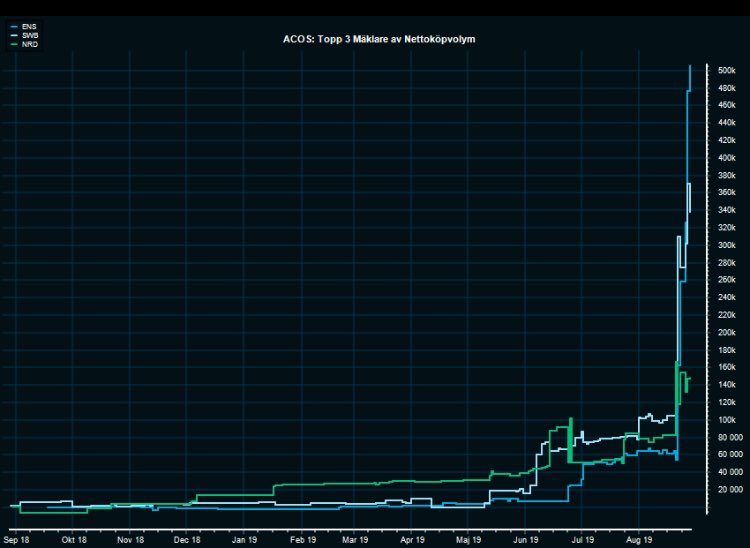Viewport: 750px width, 548px height.
Task: Select the Nov 18 axis label
Action: 131,540
